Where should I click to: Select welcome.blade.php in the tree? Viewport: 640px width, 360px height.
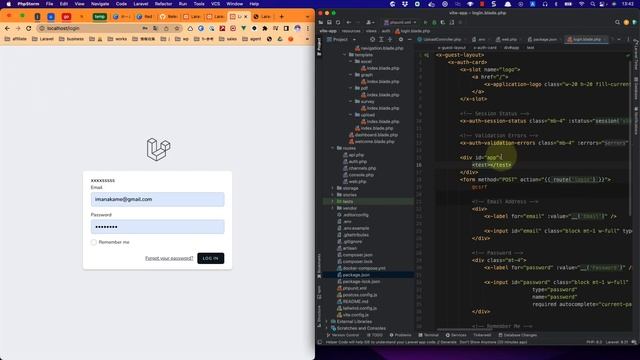pos(372,142)
